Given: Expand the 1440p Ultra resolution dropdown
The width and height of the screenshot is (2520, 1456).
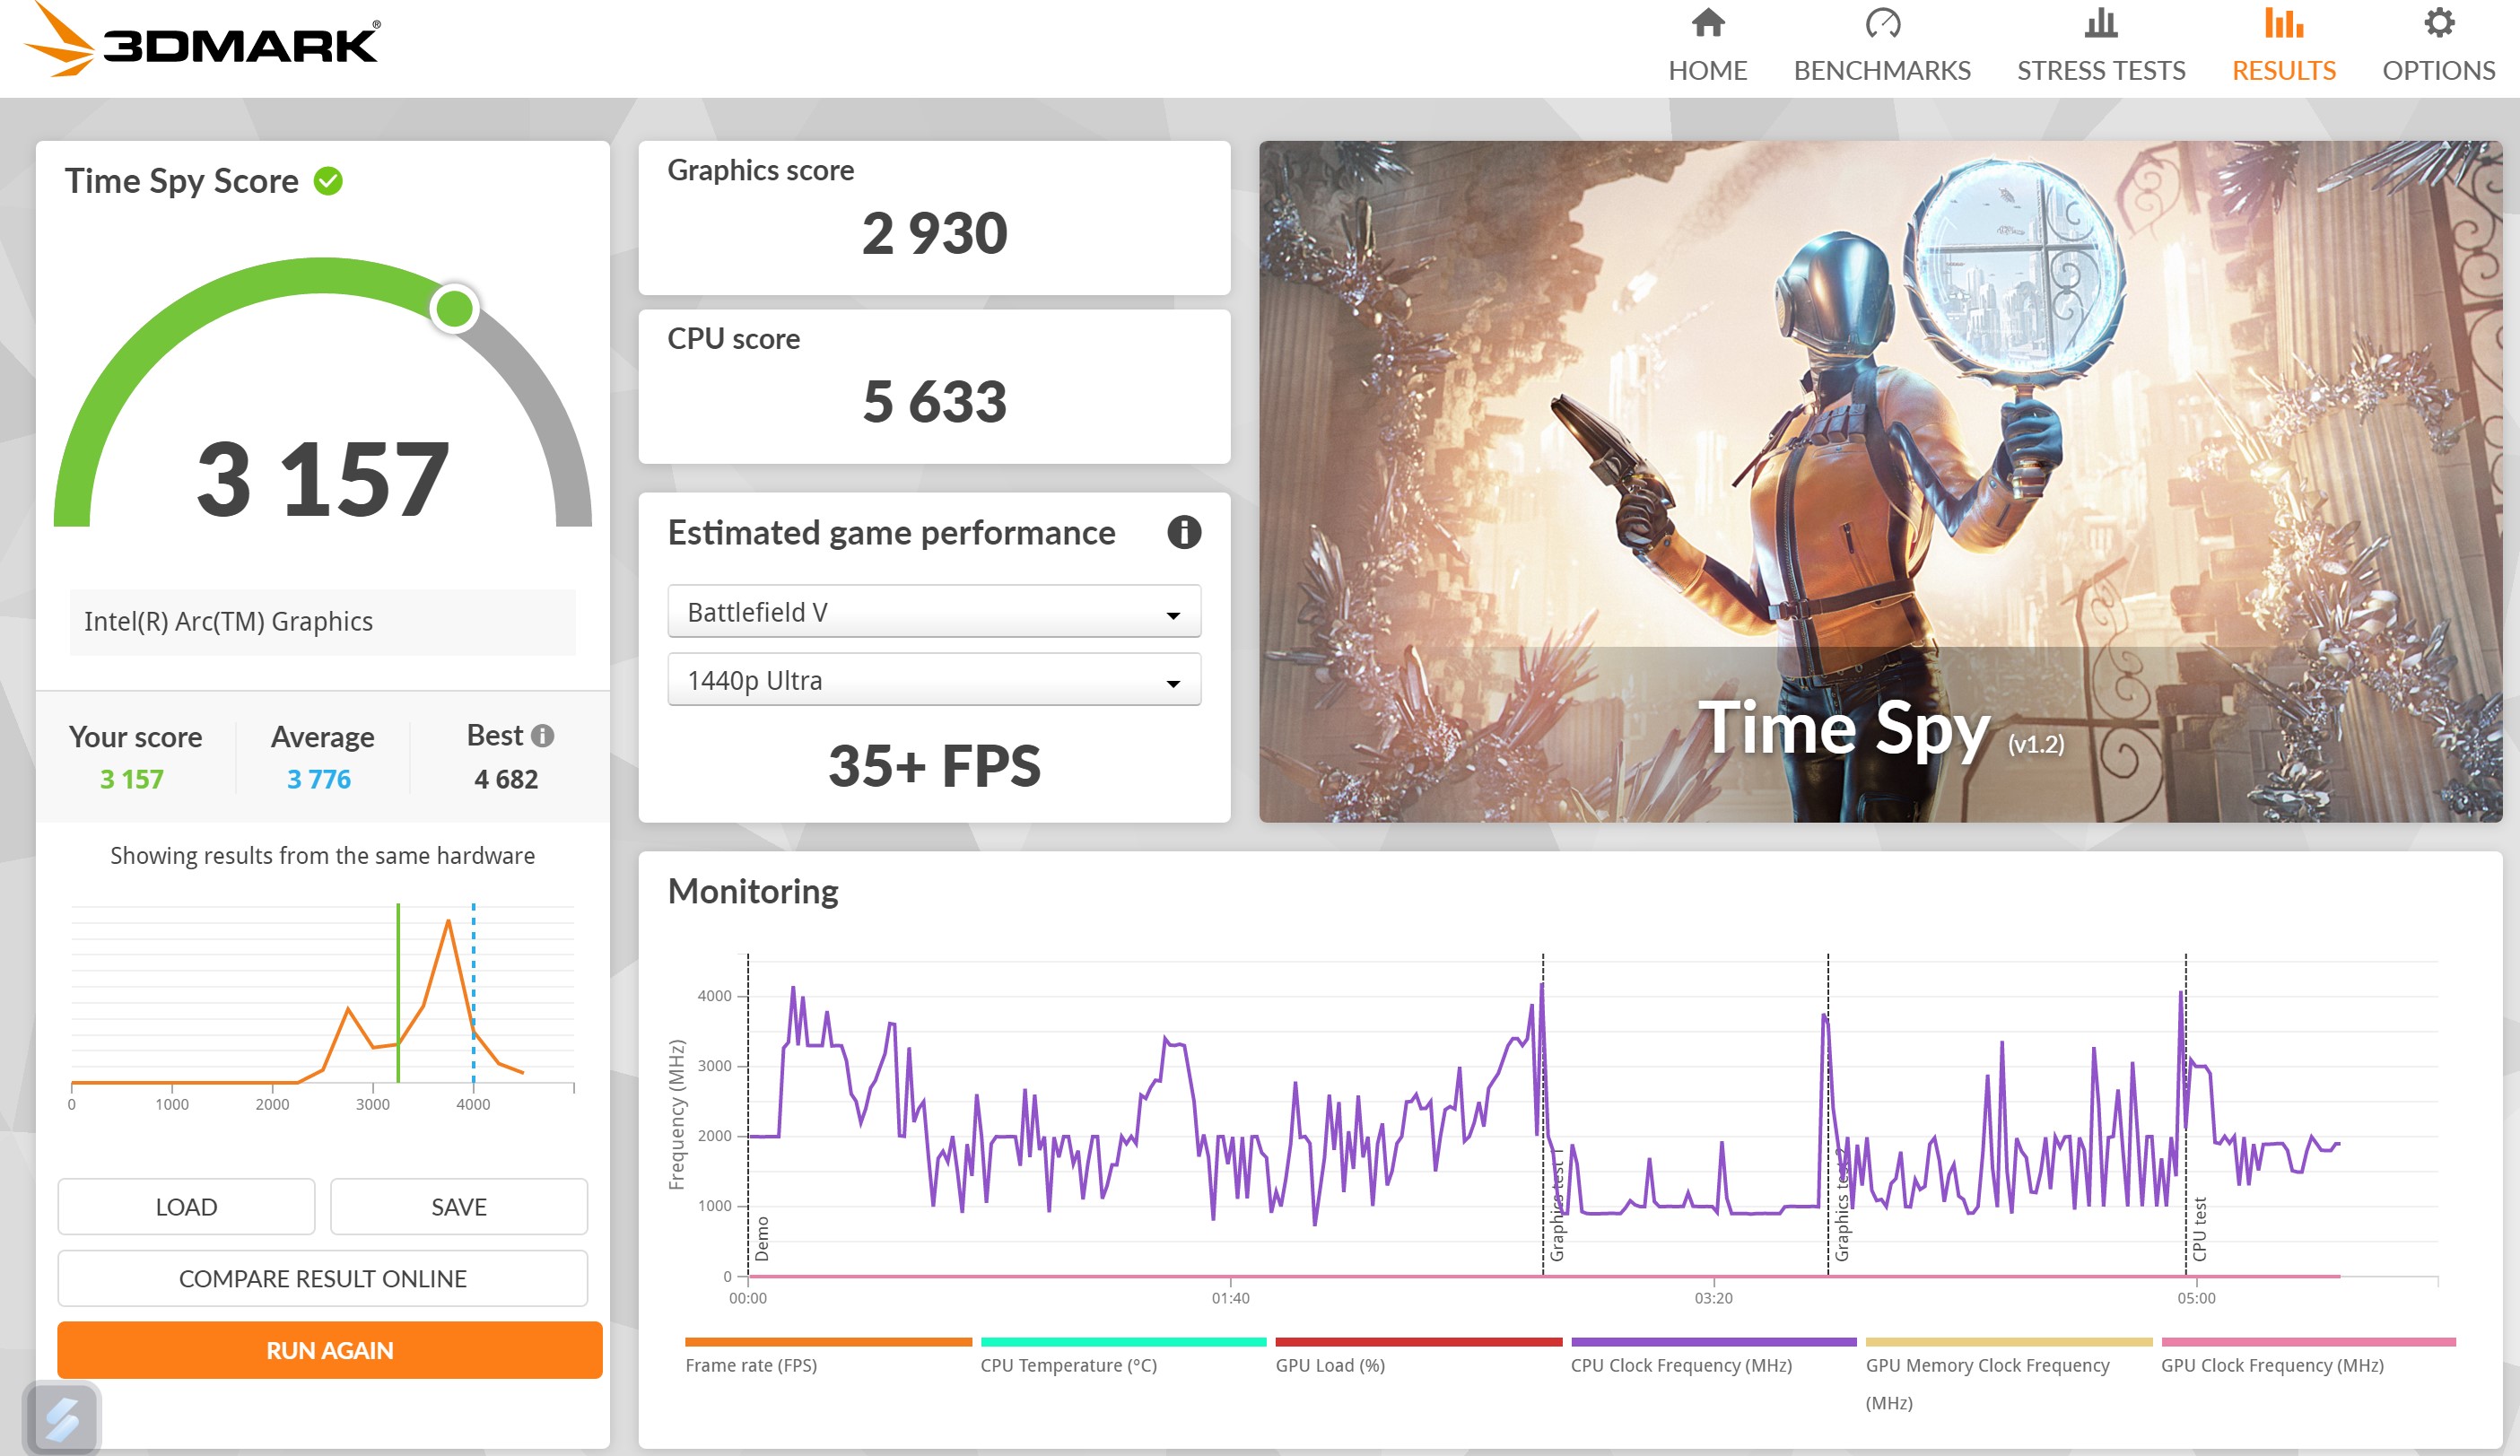Looking at the screenshot, I should tap(933, 680).
